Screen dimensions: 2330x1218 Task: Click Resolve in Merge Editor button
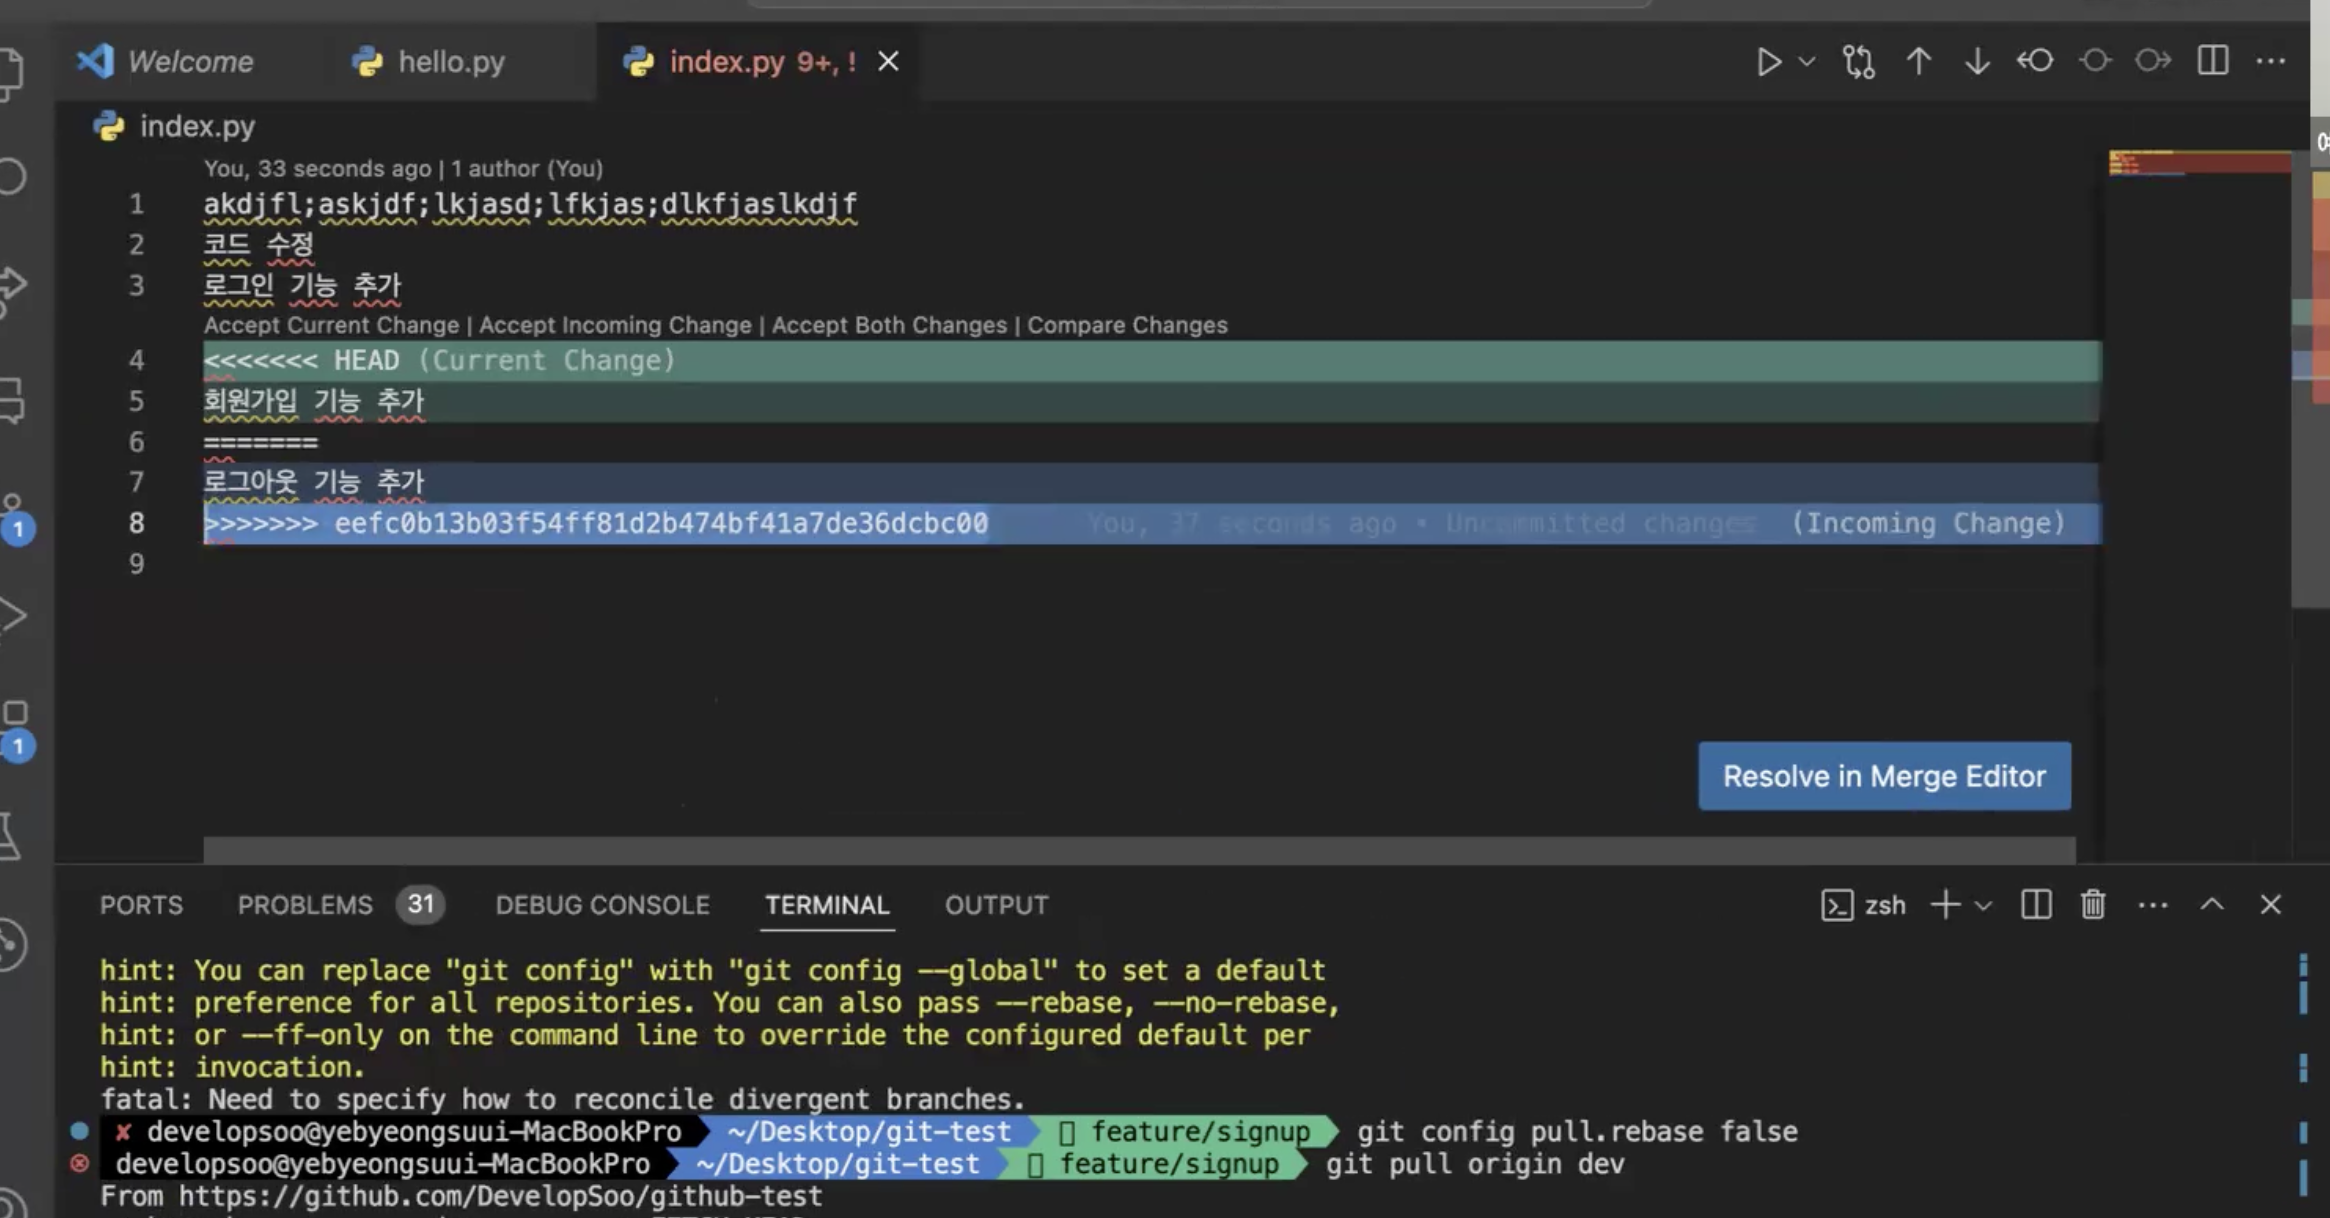click(1884, 776)
